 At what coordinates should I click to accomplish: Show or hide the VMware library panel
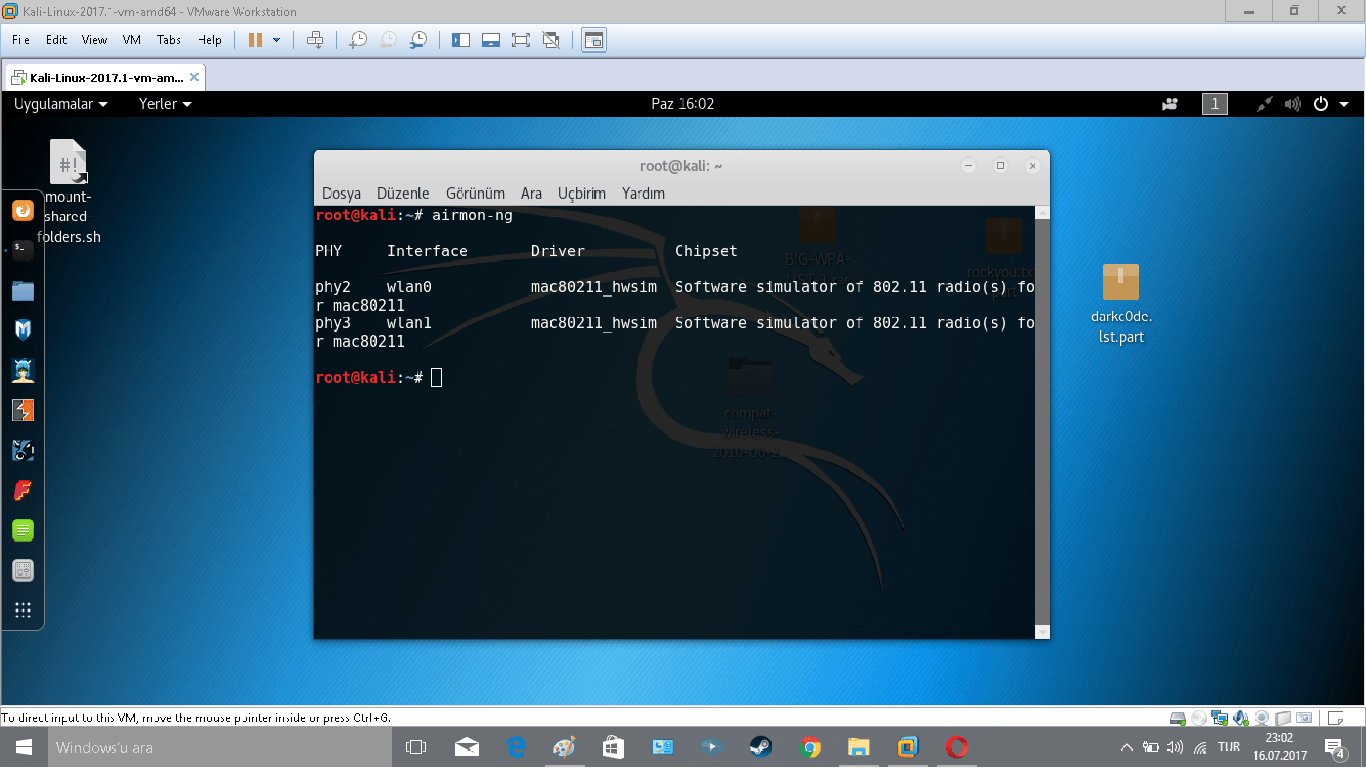coord(461,40)
